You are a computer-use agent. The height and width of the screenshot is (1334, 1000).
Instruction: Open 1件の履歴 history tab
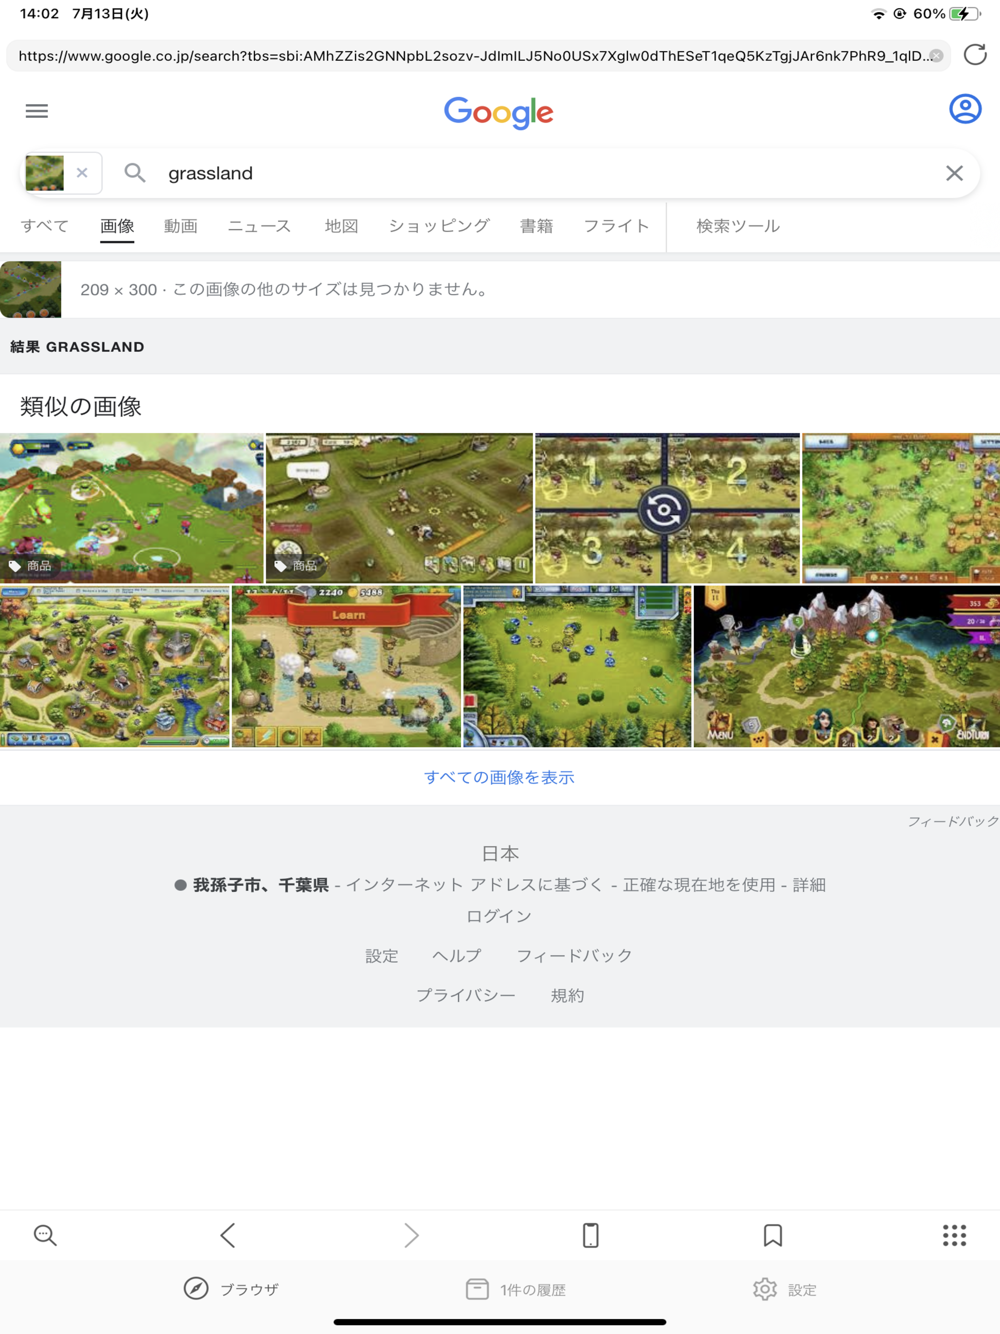(x=516, y=1289)
